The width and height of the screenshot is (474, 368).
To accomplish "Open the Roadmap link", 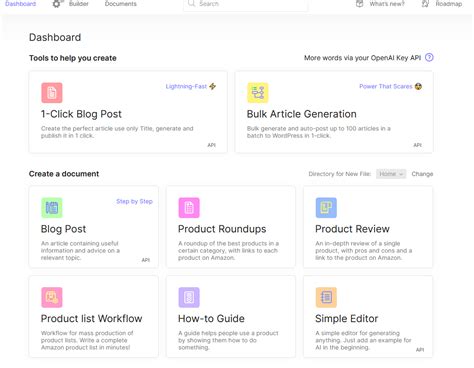I will tap(449, 4).
